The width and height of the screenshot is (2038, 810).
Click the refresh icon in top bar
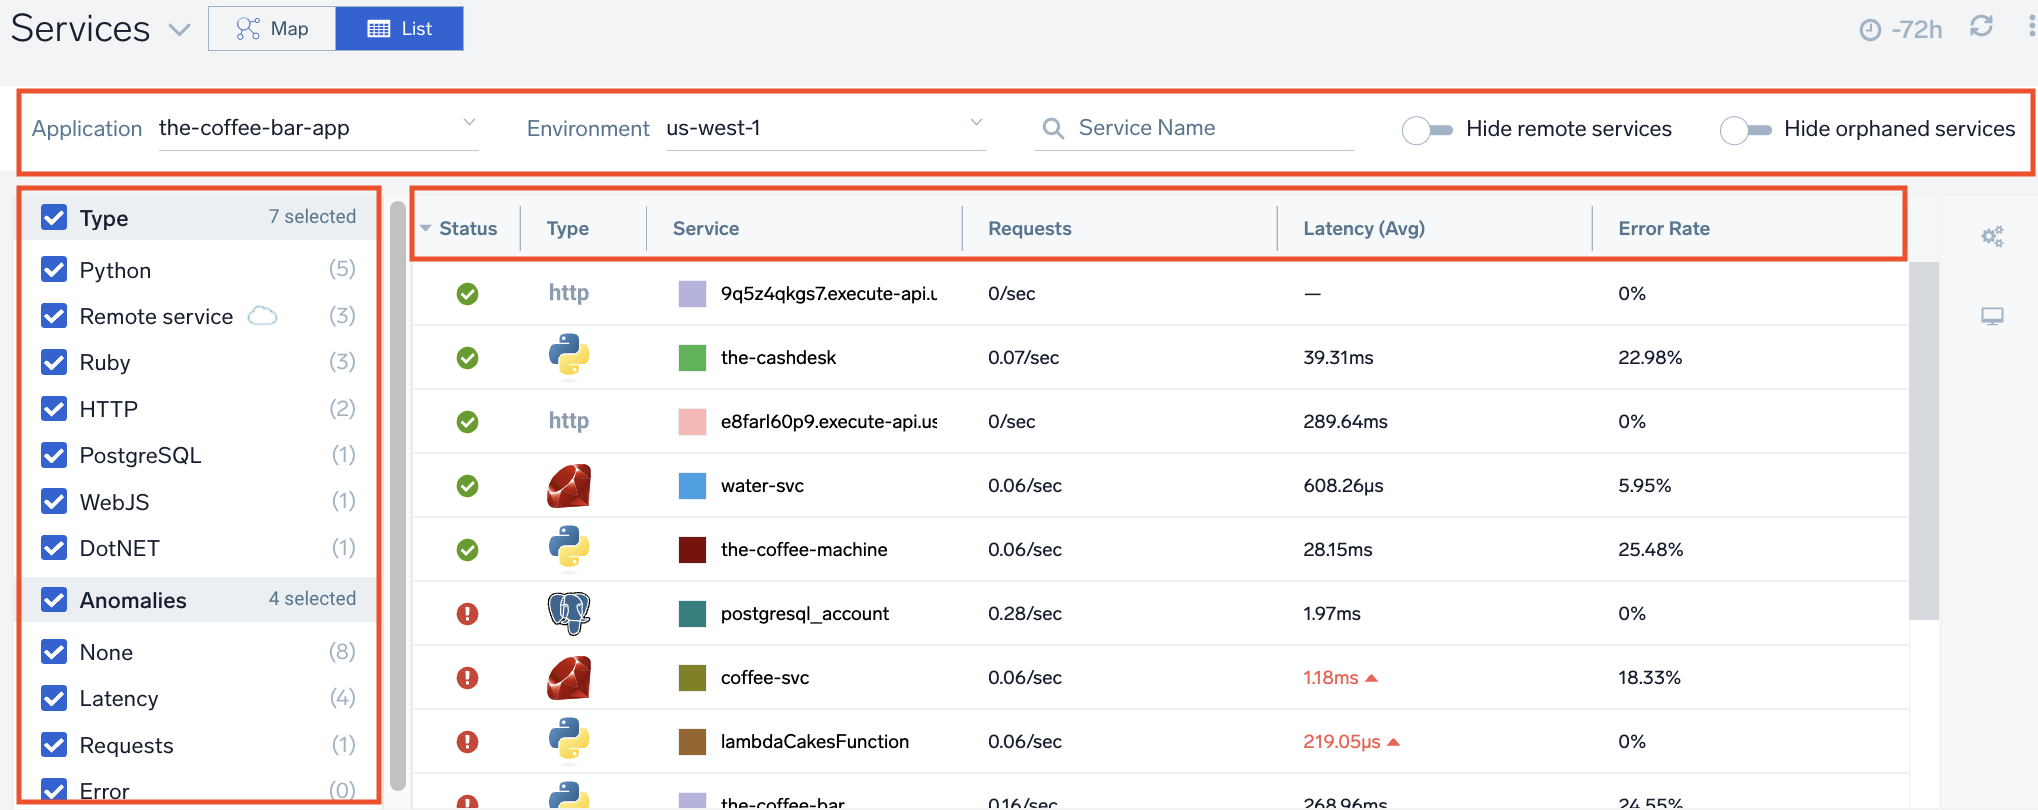click(1981, 27)
